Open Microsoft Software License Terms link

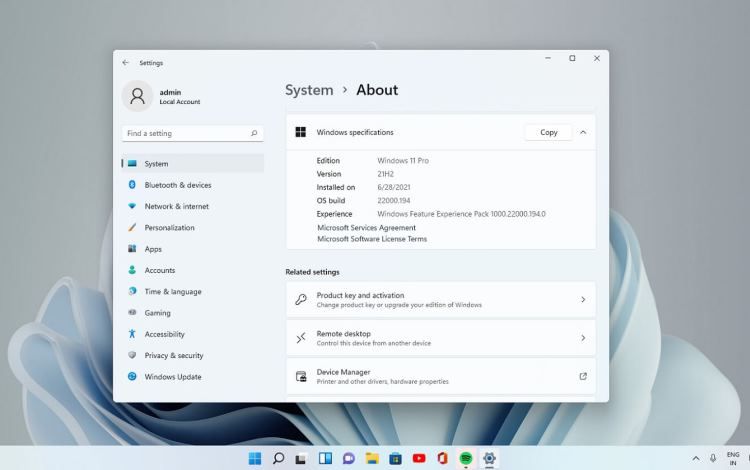coord(372,239)
